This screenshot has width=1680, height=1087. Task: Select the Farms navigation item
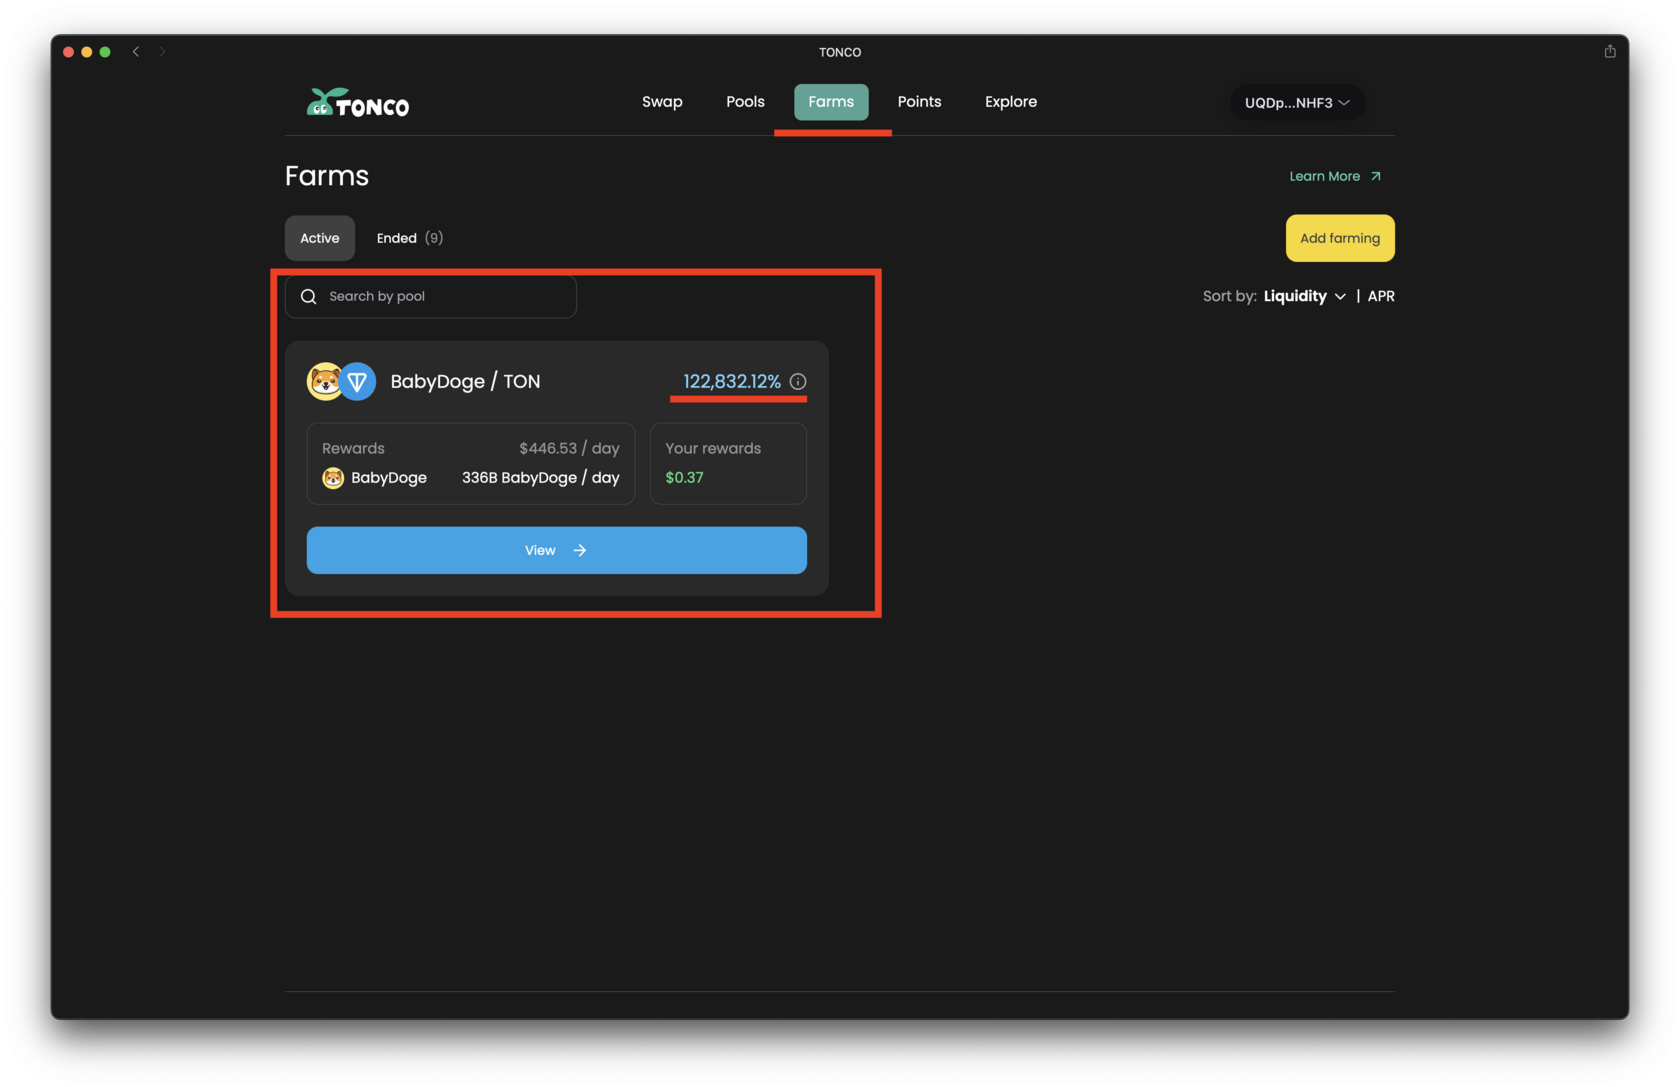[x=831, y=102]
